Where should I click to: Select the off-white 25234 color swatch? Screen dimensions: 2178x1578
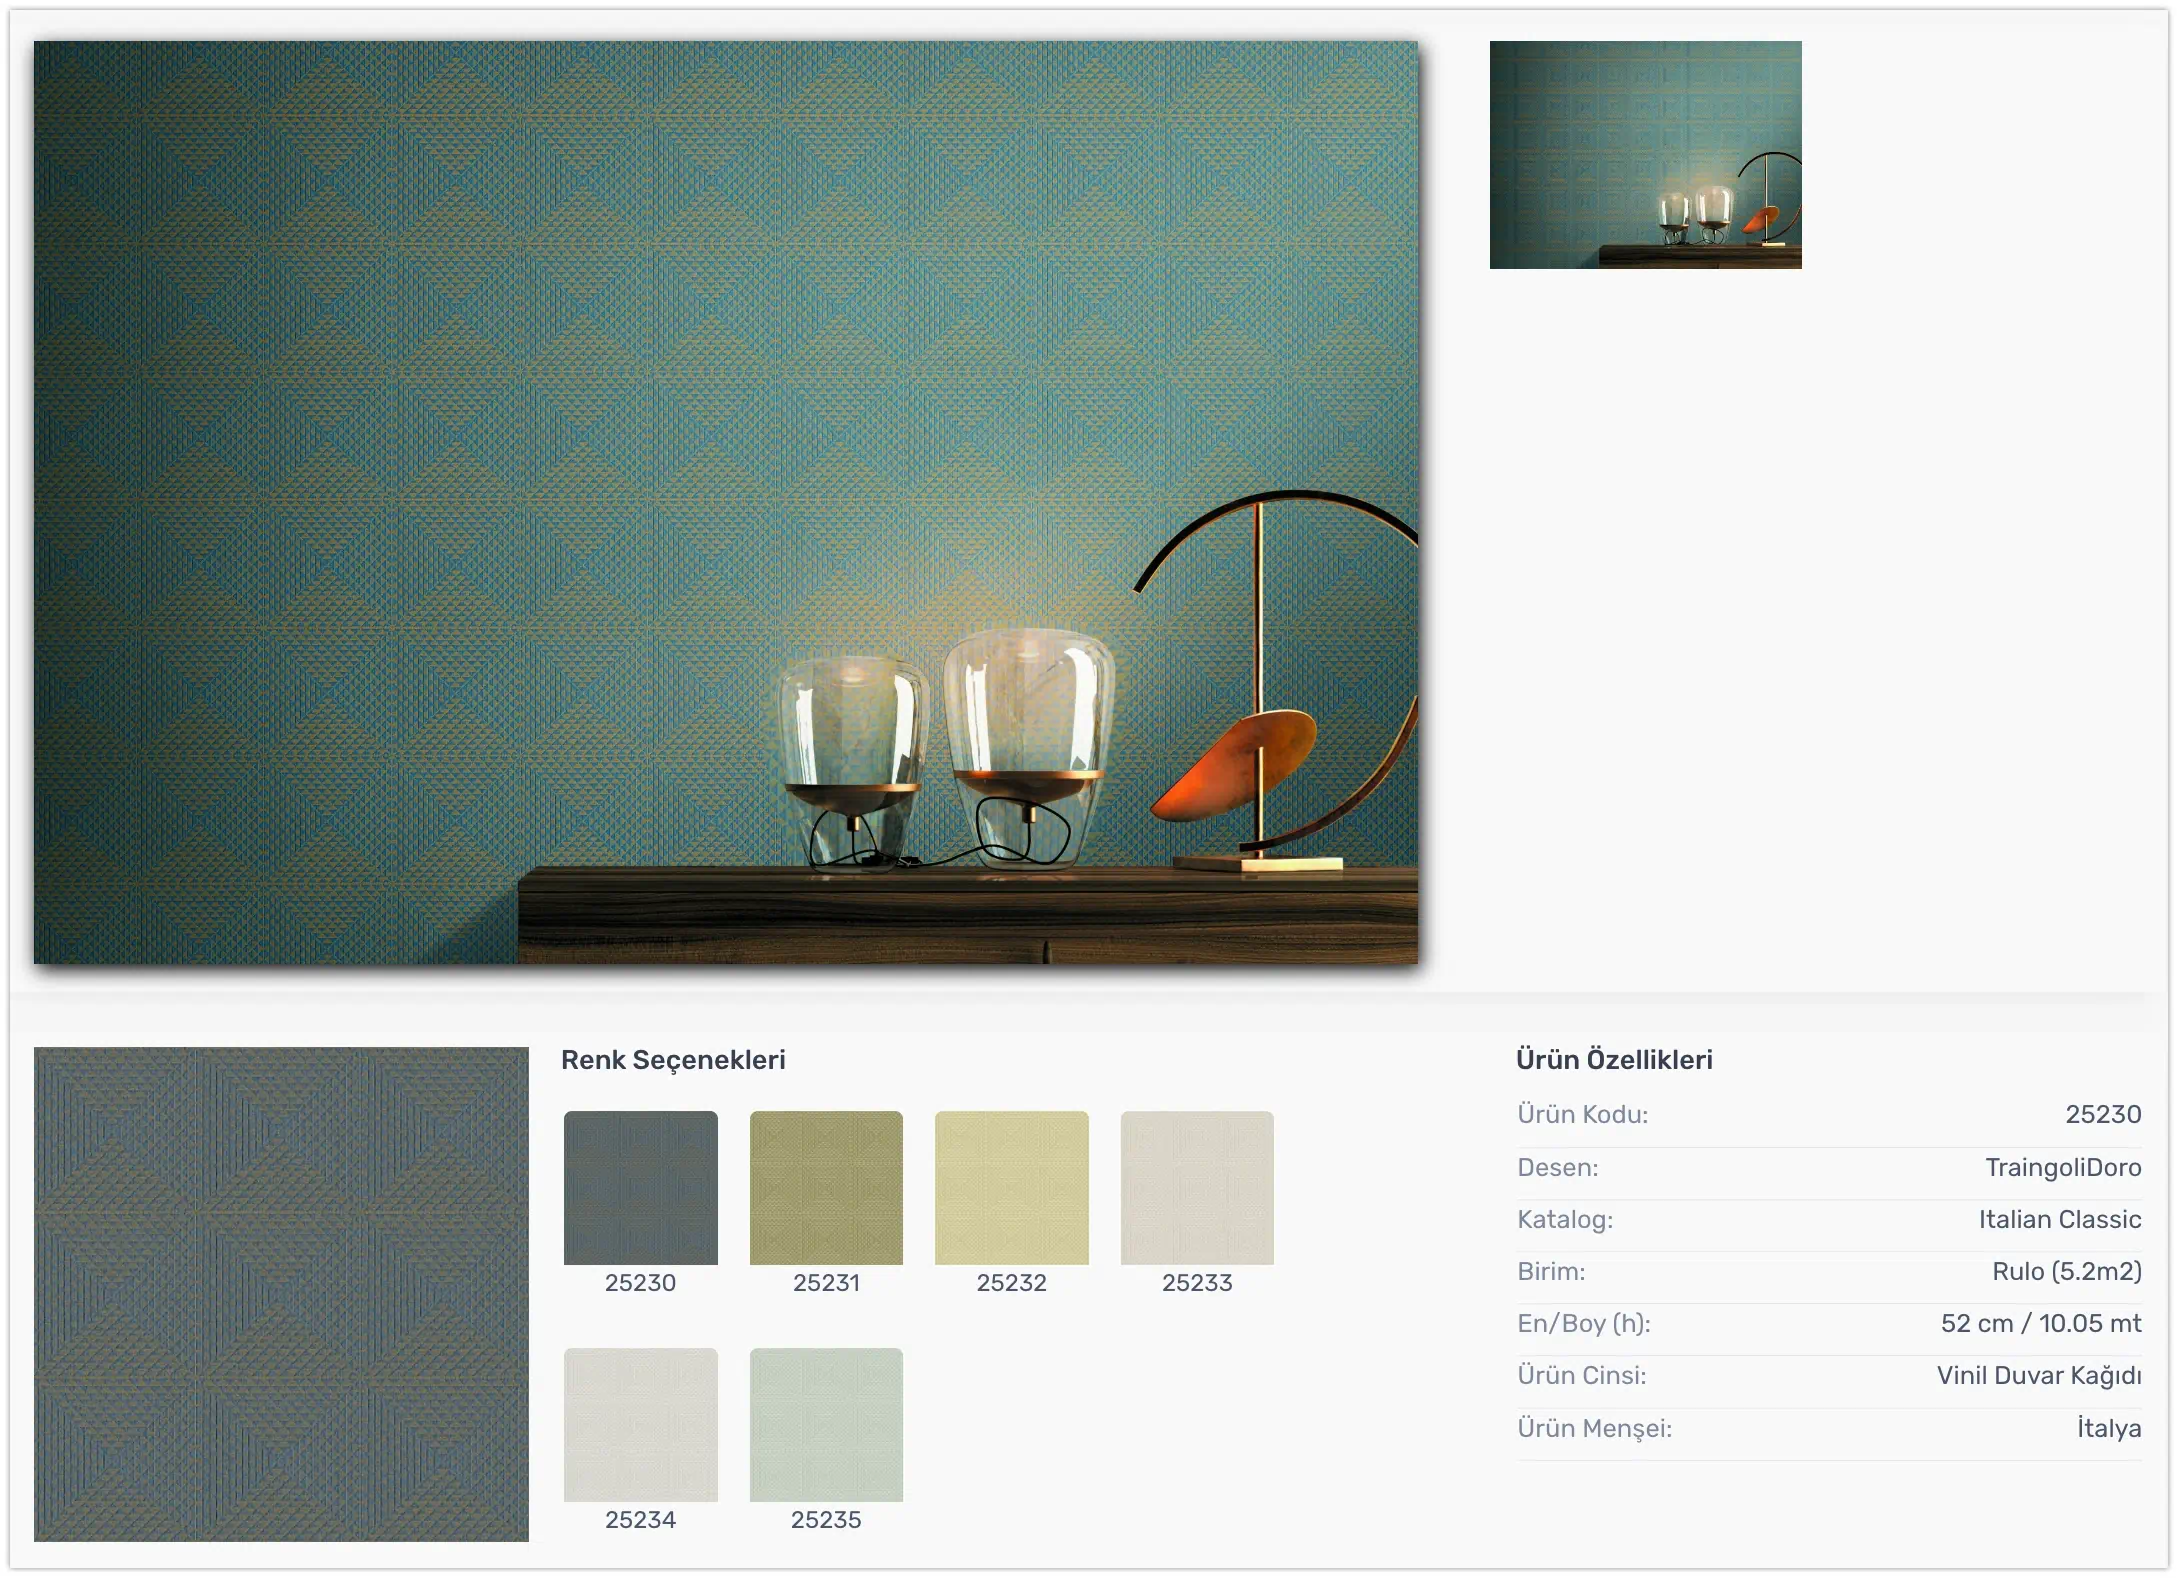tap(640, 1424)
